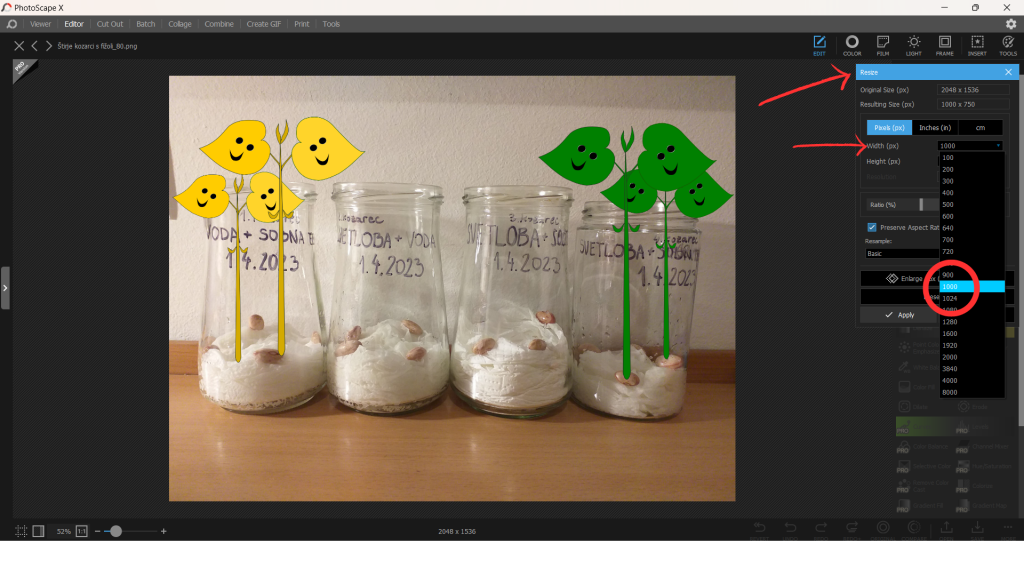Open the Resample Basic dropdown
This screenshot has height=576, width=1024.
(902, 253)
